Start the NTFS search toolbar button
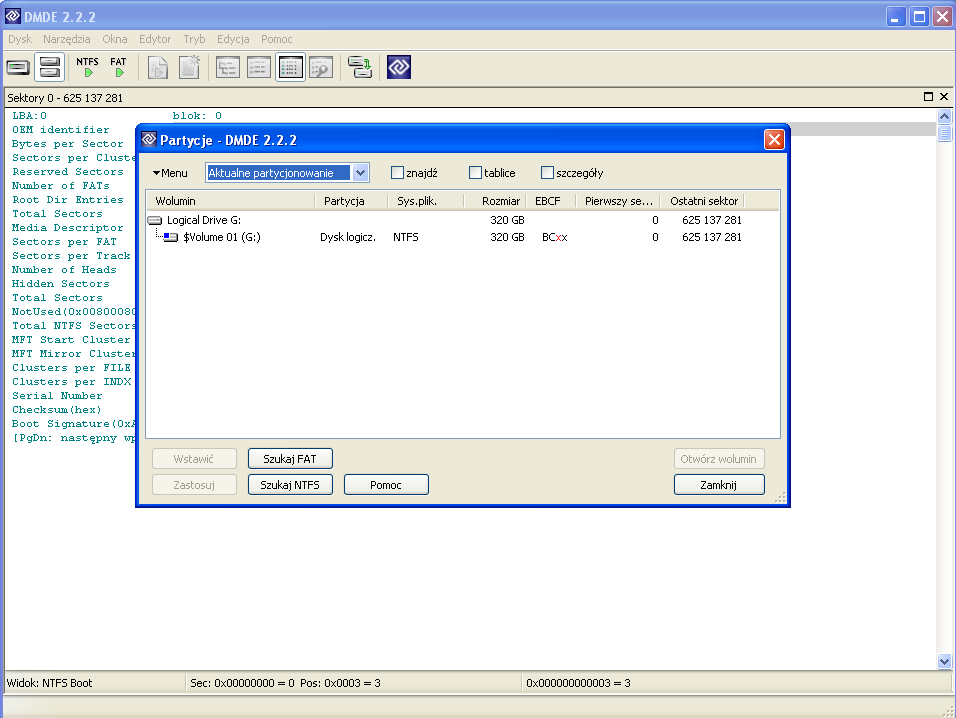 coord(88,67)
